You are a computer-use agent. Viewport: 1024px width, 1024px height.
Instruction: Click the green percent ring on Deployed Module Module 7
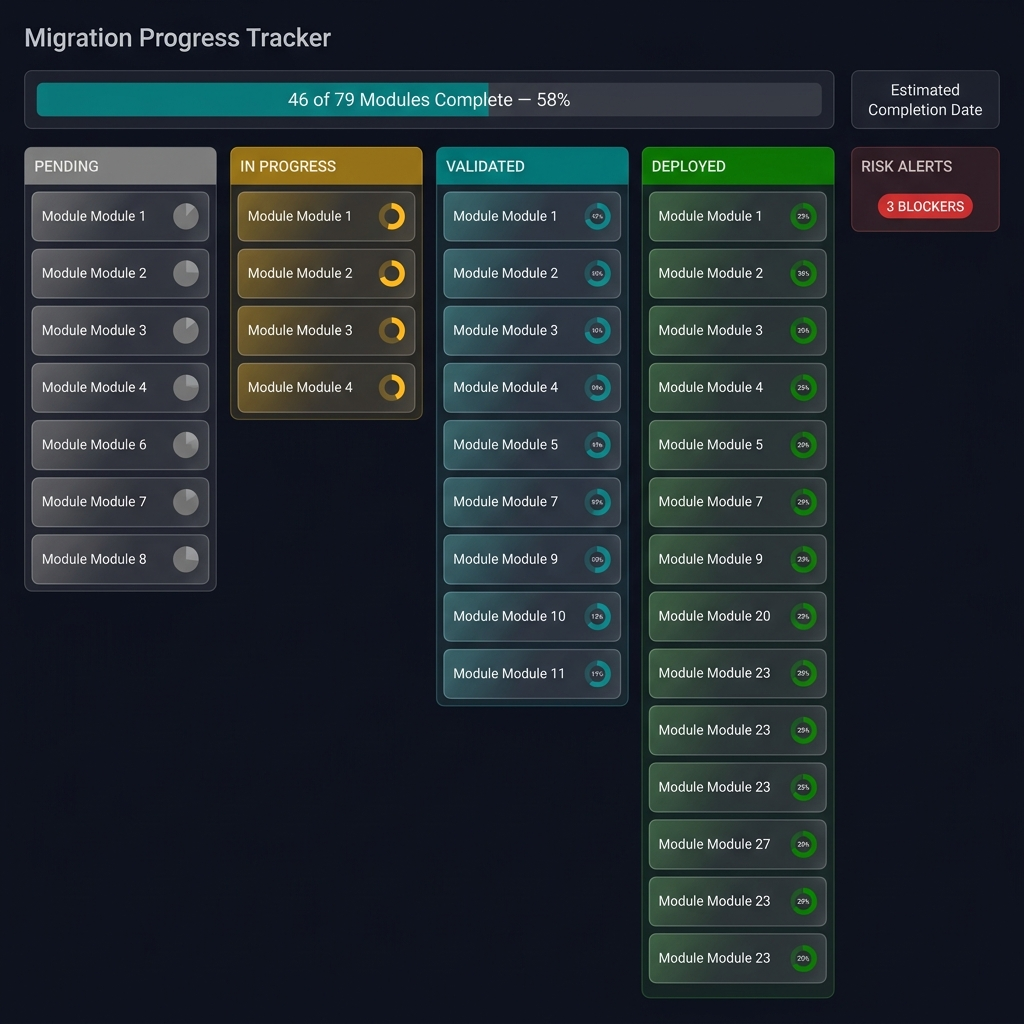[x=803, y=502]
